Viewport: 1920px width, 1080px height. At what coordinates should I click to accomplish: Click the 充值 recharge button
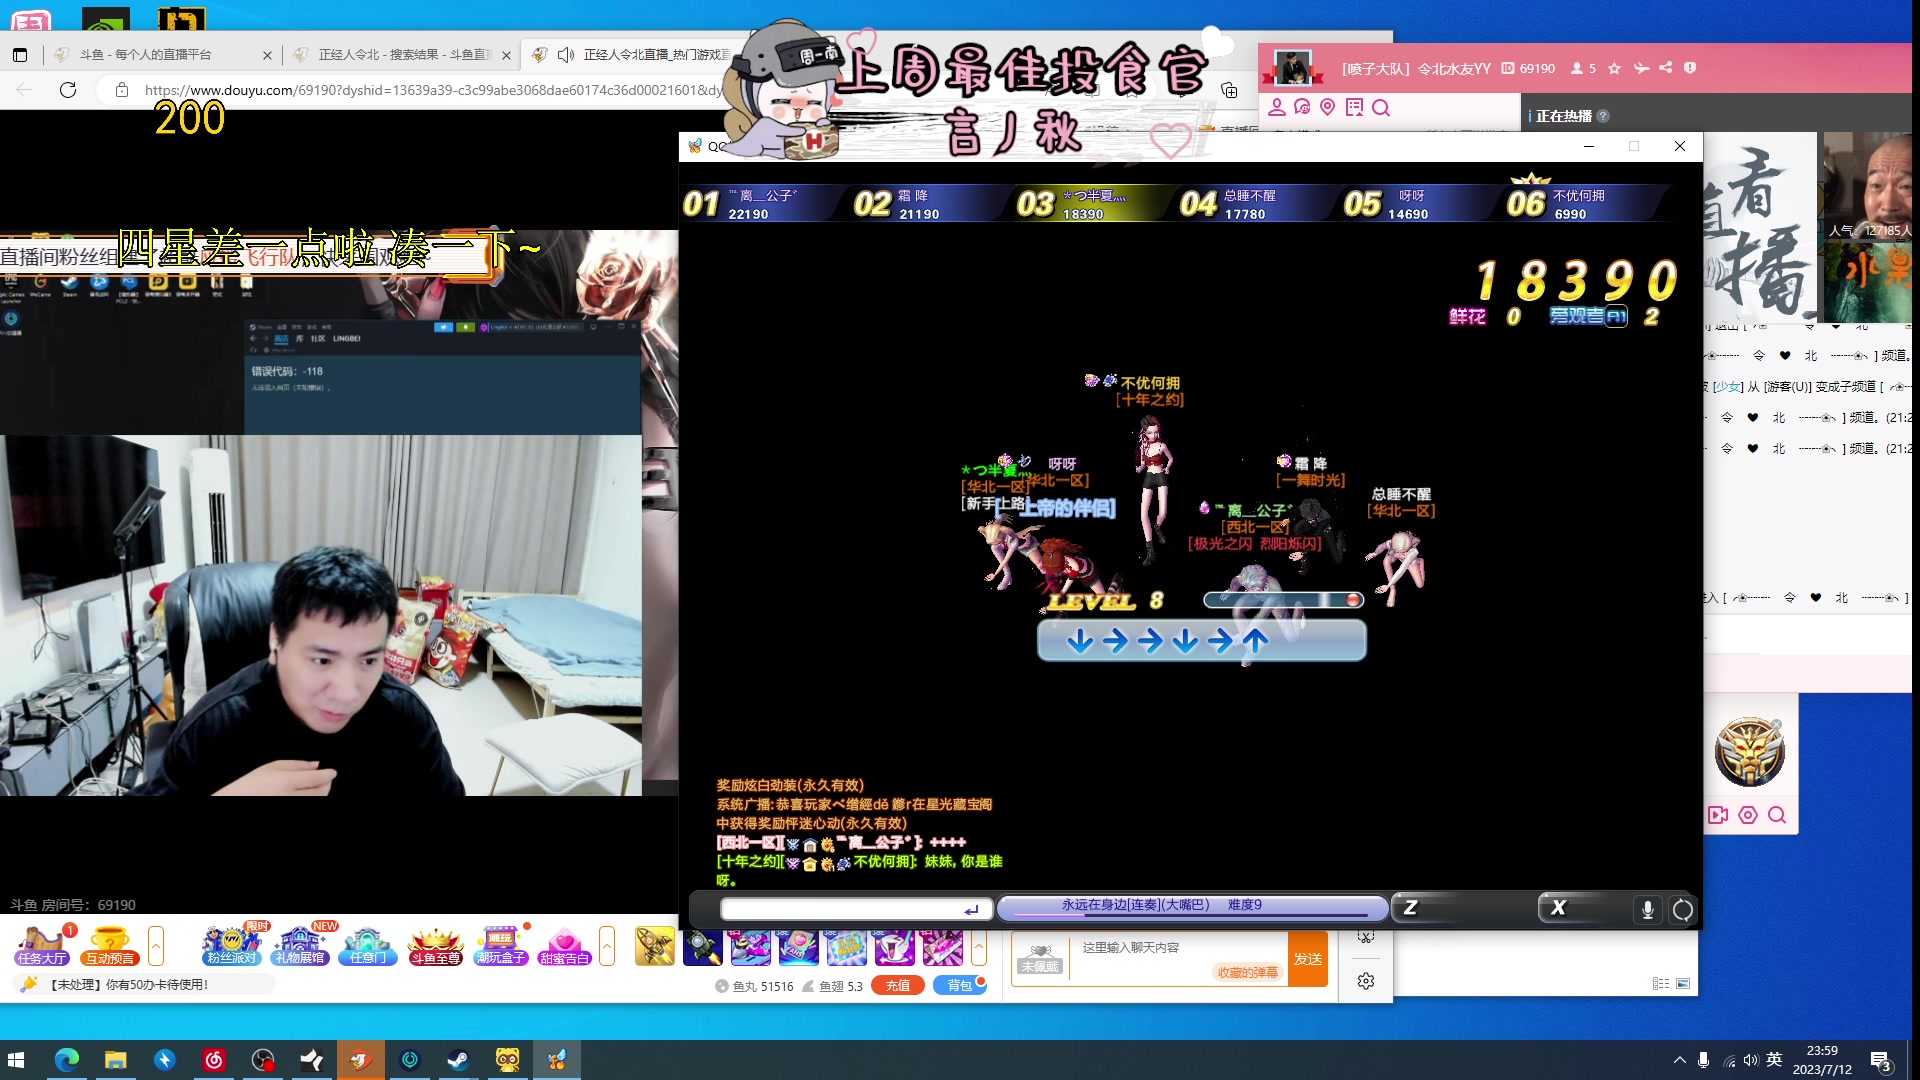[x=898, y=985]
